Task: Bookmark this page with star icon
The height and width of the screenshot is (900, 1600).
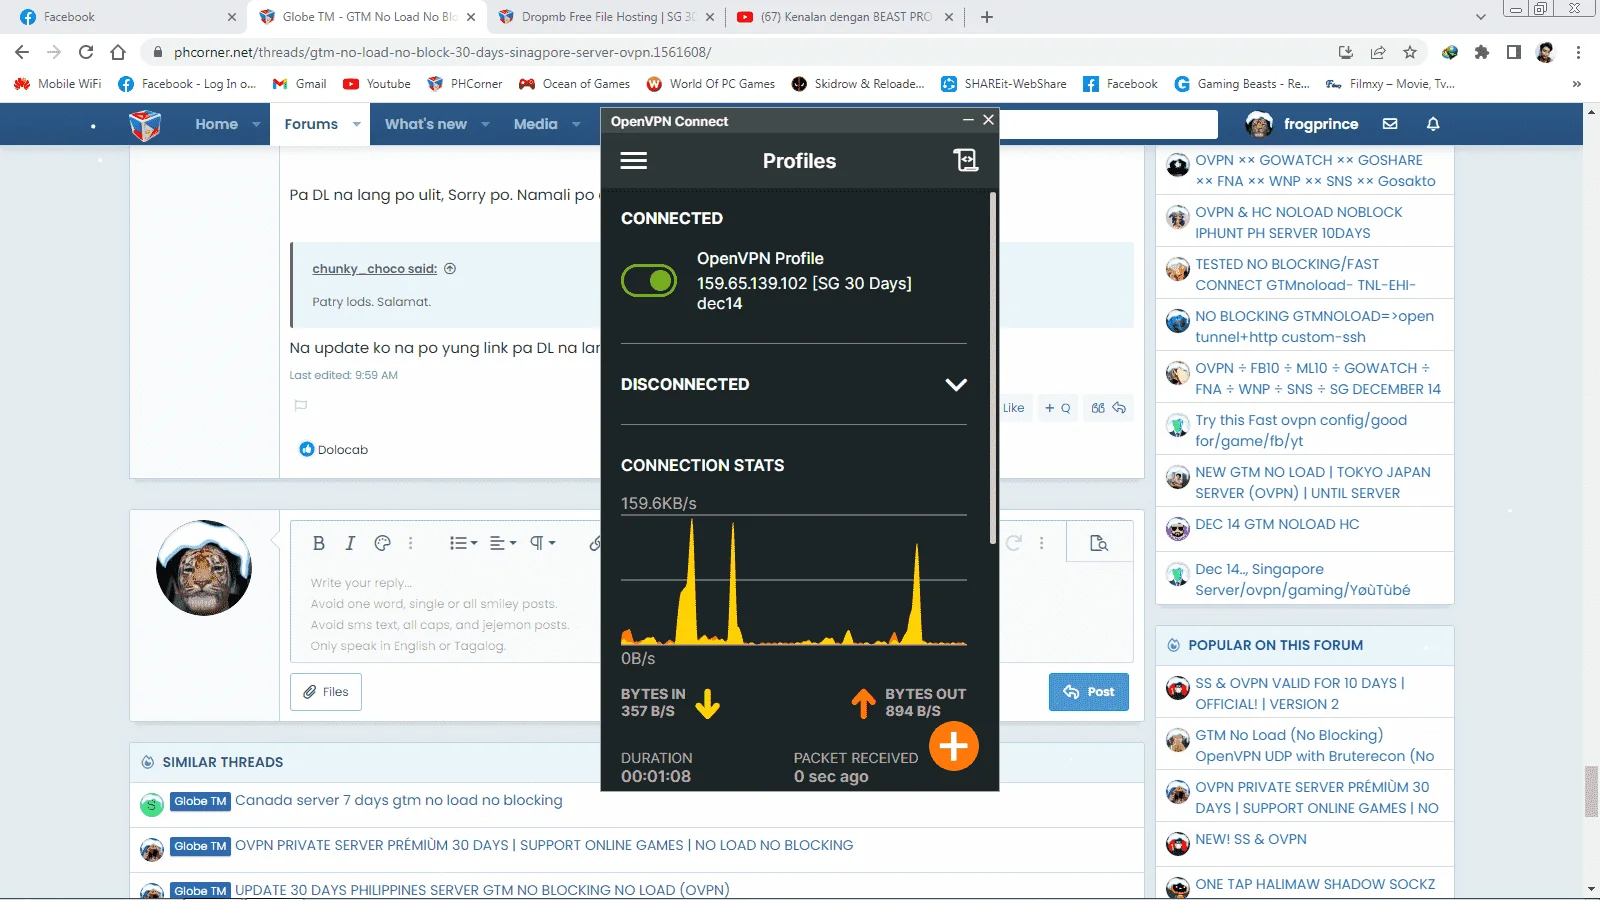Action: (x=1410, y=52)
